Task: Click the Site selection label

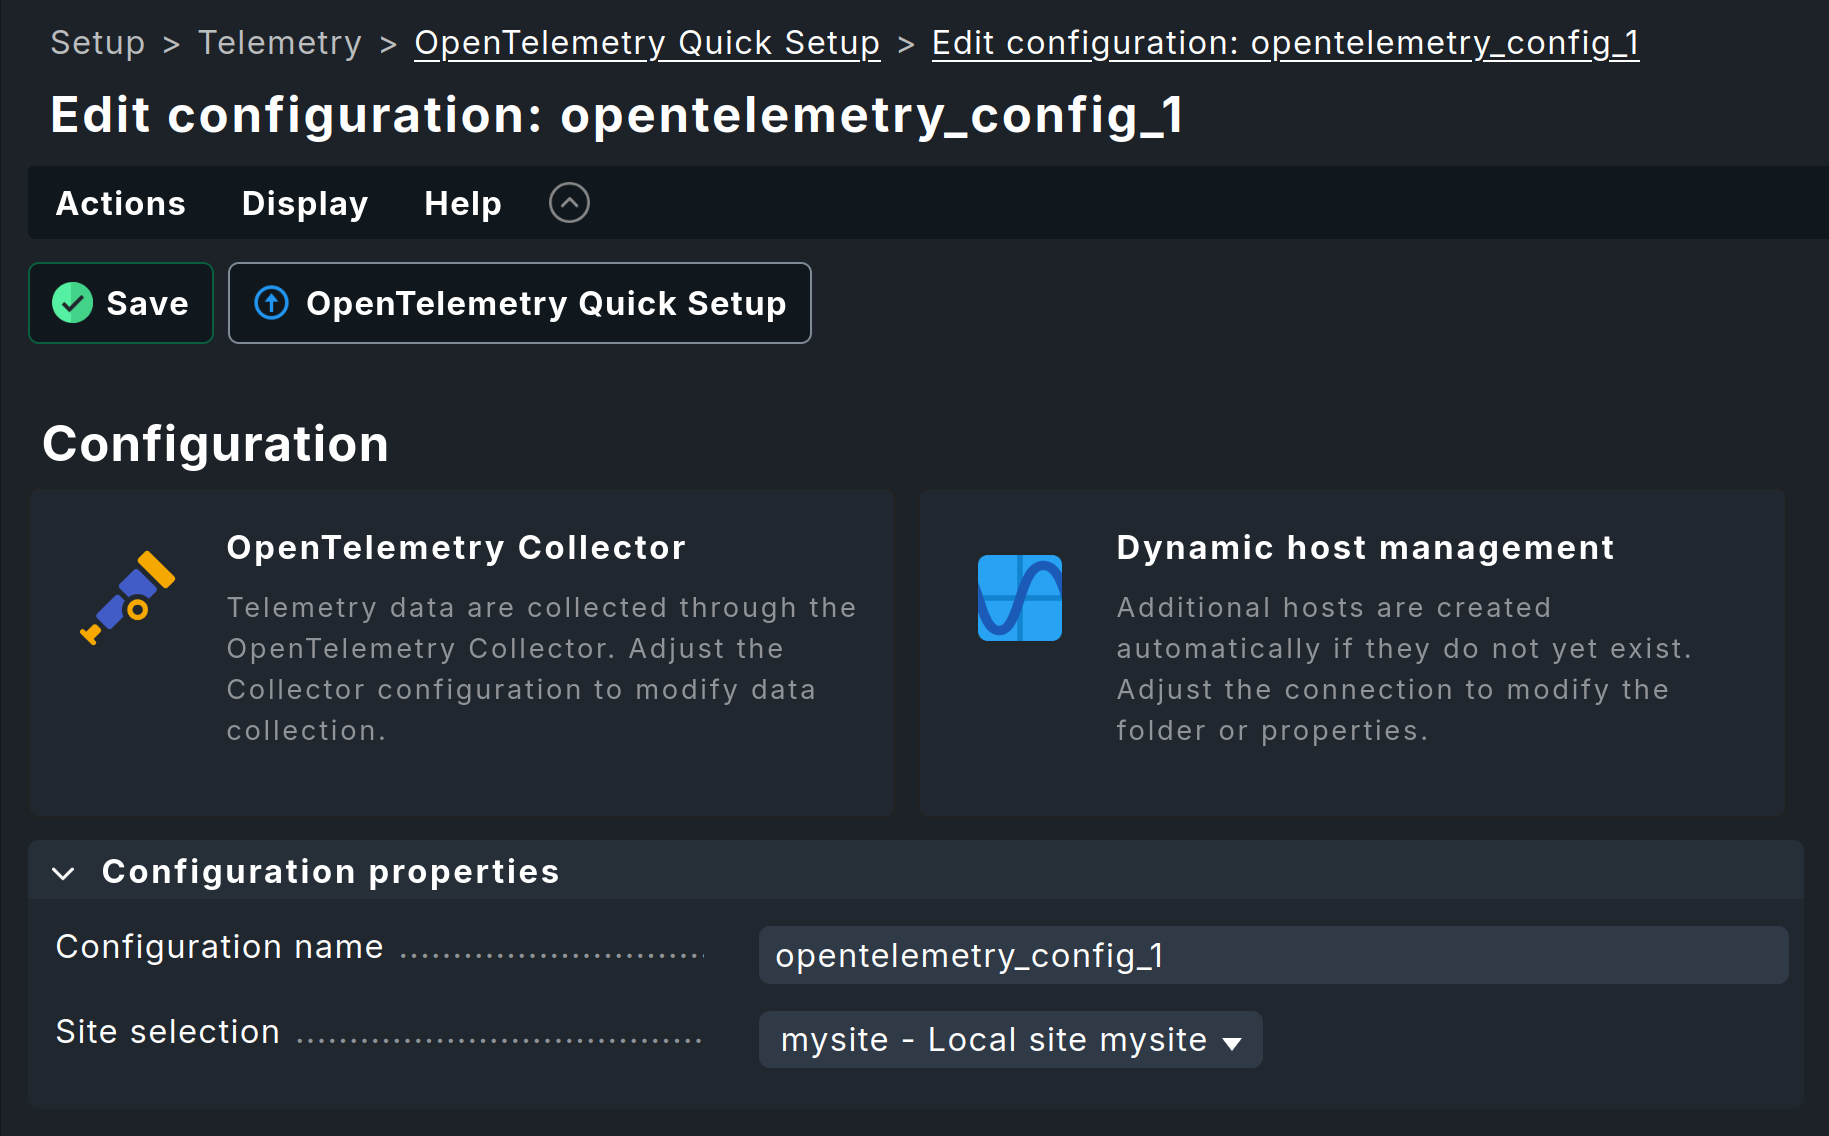Action: coord(168,1031)
